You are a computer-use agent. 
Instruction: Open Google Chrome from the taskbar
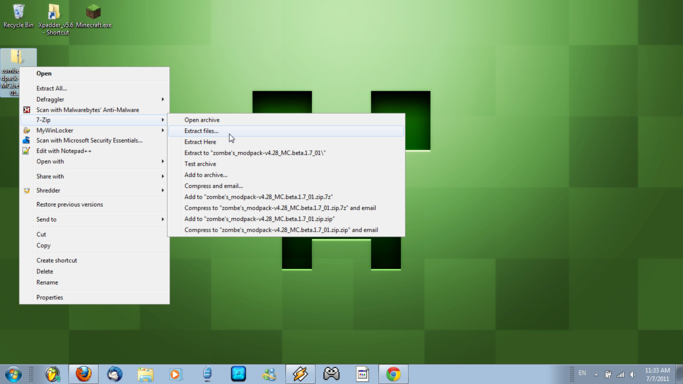point(393,374)
